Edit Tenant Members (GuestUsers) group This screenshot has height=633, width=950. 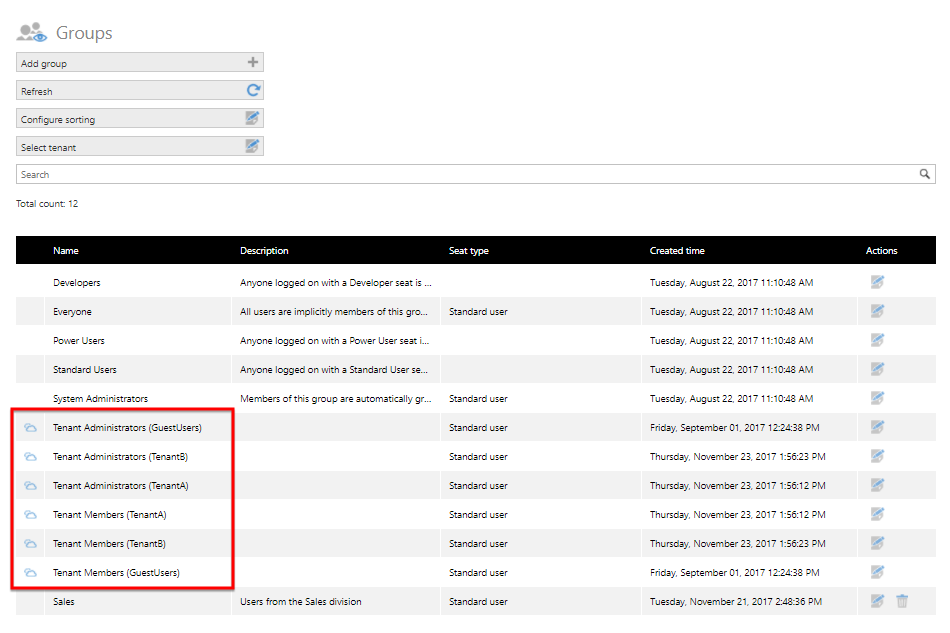(x=877, y=572)
